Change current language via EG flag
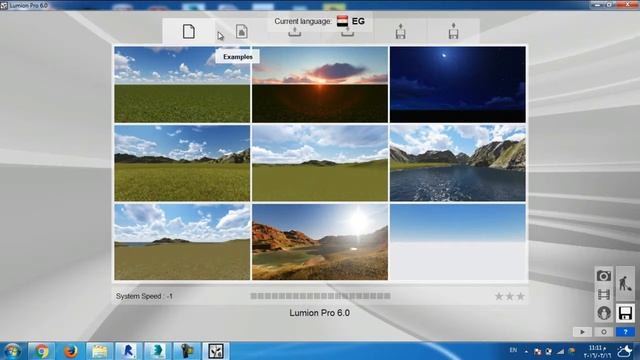The image size is (640, 360). click(342, 21)
